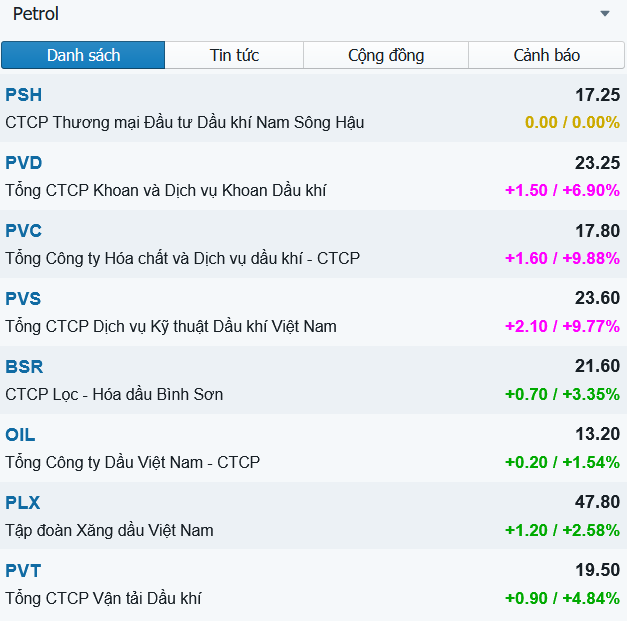Open the PSH ticker symbol
Image resolution: width=627 pixels, height=621 pixels.
[24, 95]
